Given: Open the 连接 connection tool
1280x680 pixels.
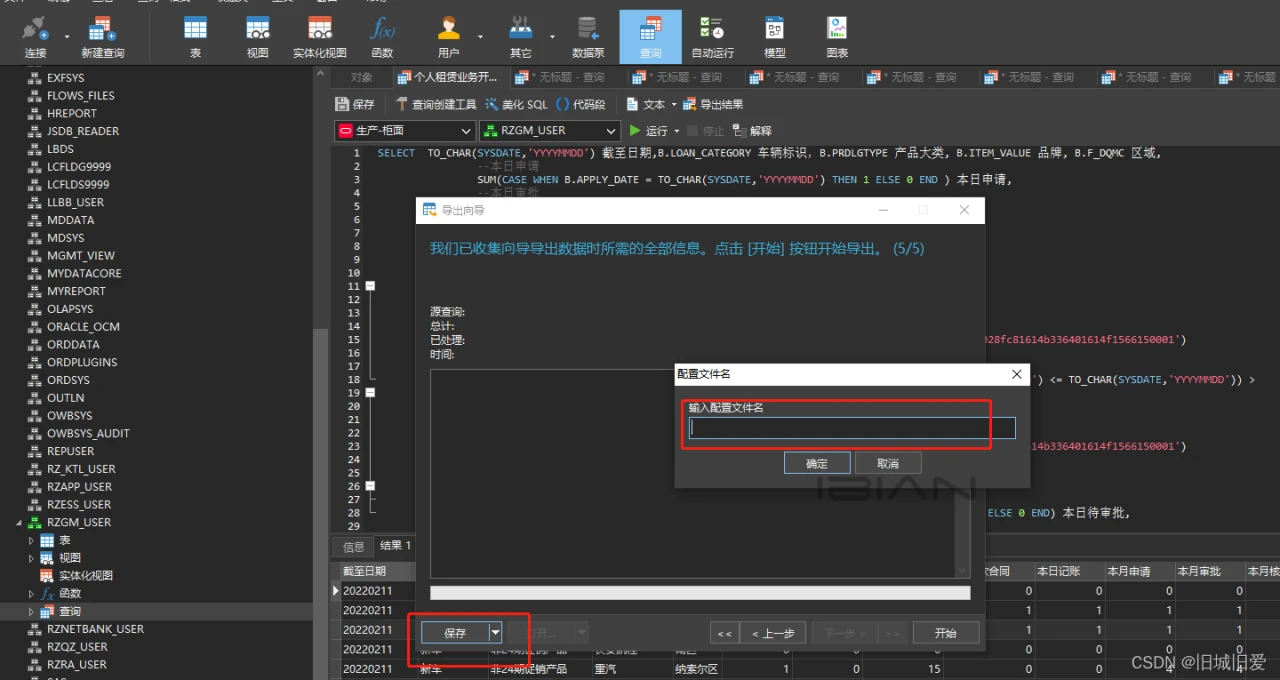Looking at the screenshot, I should [35, 37].
